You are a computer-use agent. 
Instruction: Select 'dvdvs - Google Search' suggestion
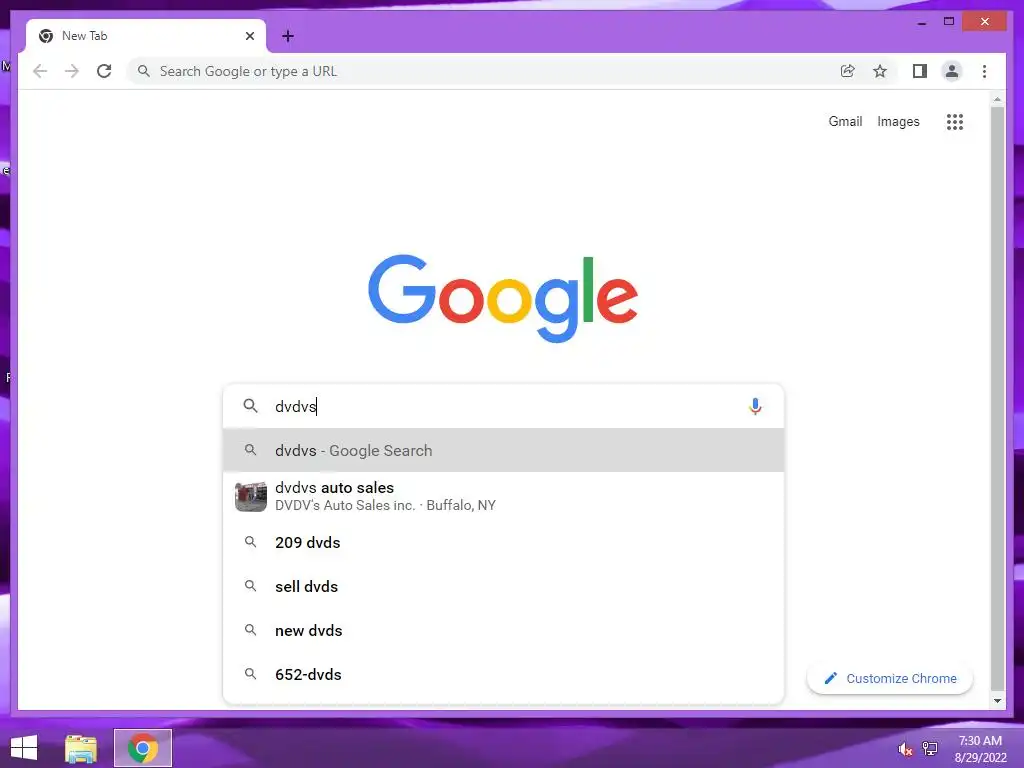[x=503, y=450]
